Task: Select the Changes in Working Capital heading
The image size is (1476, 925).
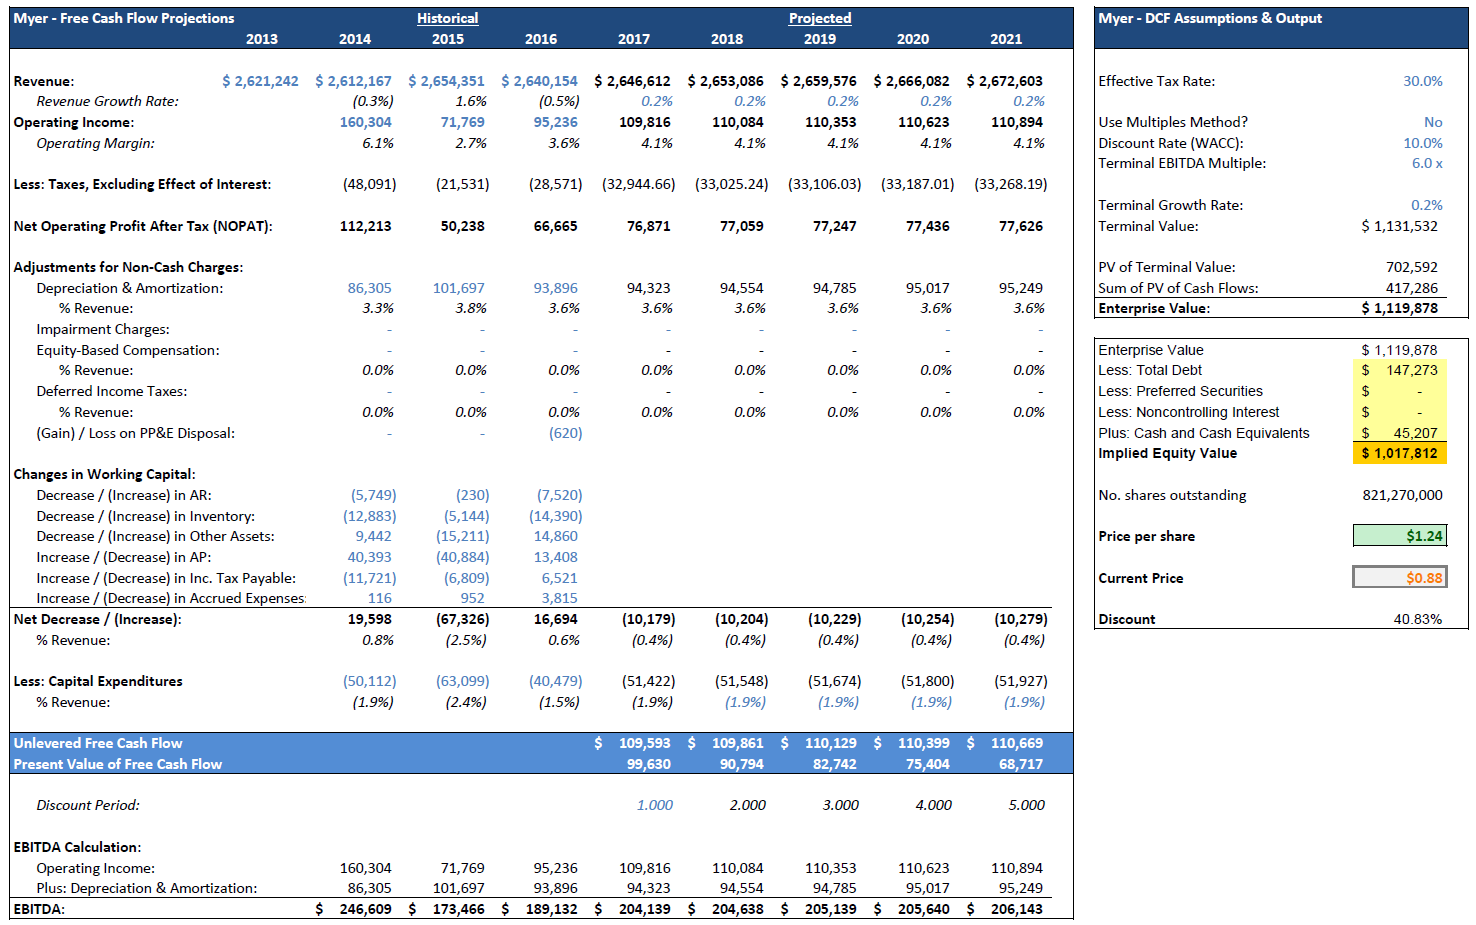Action: pyautogui.click(x=104, y=474)
